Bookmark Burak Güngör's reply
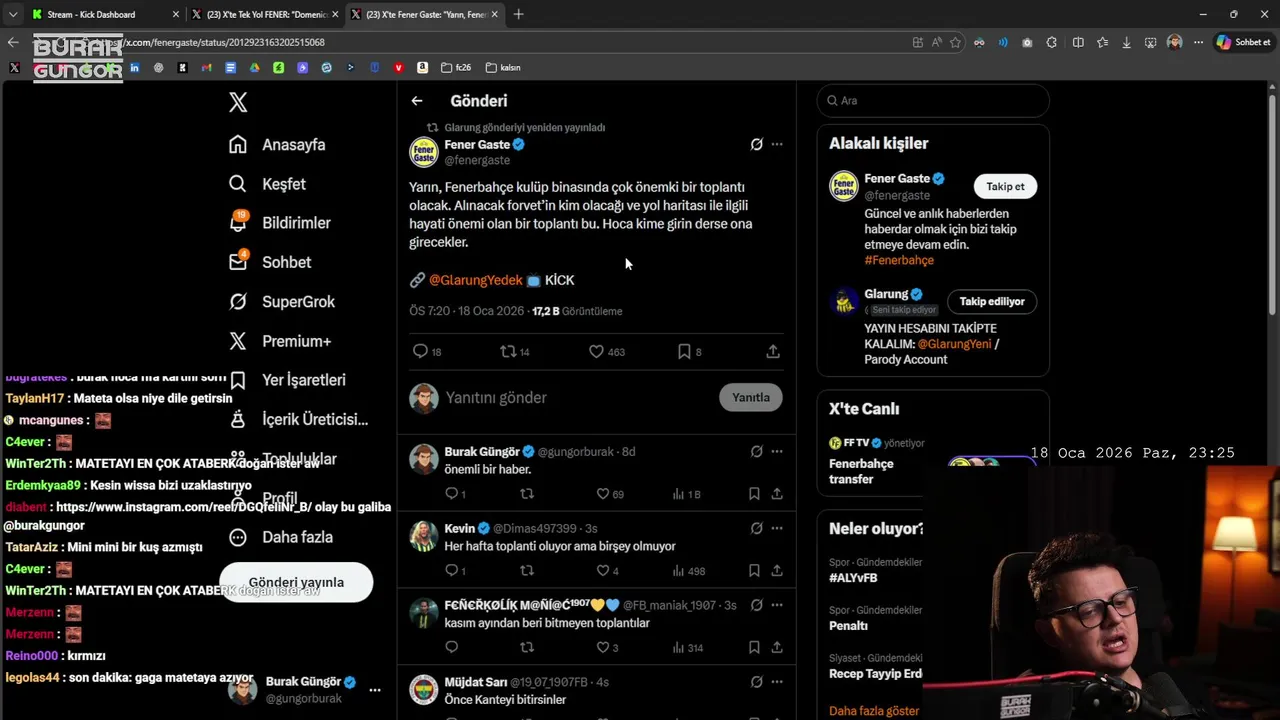 point(754,494)
